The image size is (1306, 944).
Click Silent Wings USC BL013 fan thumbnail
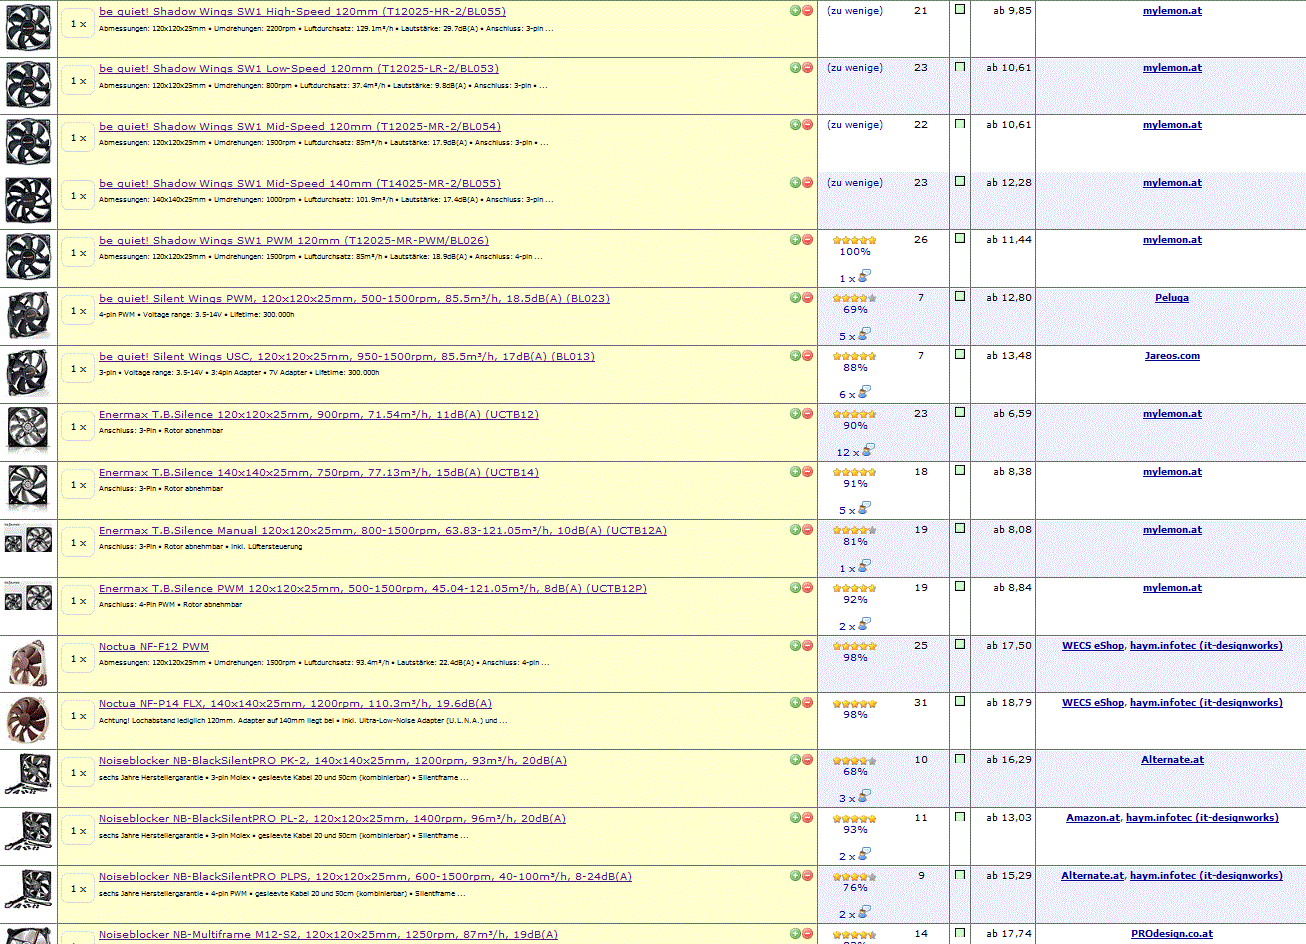point(28,371)
